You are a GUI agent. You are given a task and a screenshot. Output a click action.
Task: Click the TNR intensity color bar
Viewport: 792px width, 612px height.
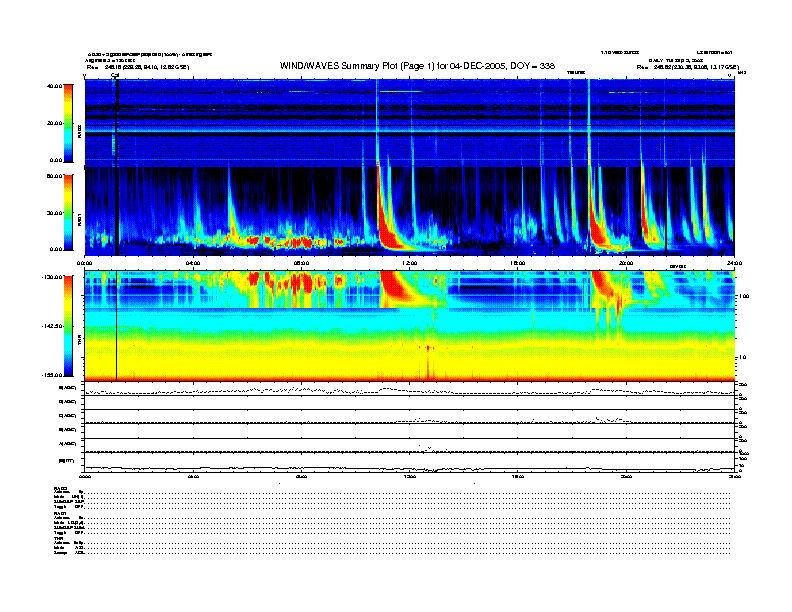click(x=68, y=326)
